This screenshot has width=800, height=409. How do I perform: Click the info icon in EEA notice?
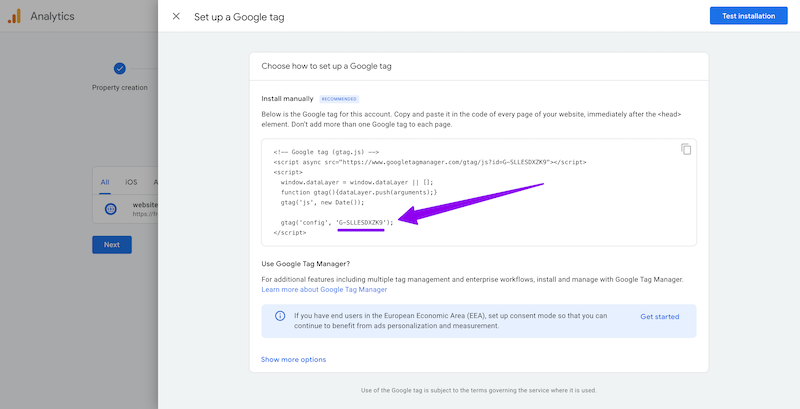[280, 316]
